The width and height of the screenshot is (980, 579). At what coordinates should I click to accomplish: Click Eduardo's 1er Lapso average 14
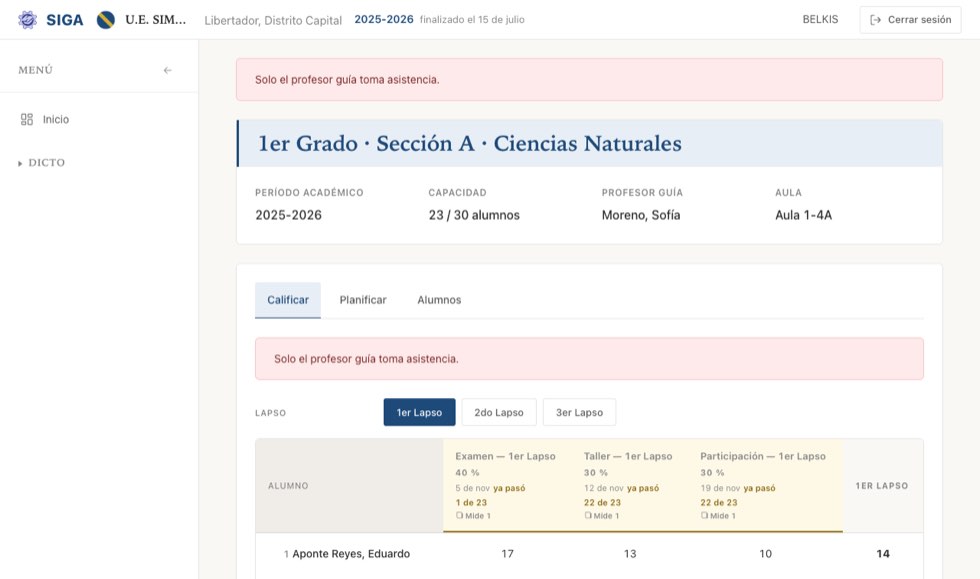coord(883,554)
